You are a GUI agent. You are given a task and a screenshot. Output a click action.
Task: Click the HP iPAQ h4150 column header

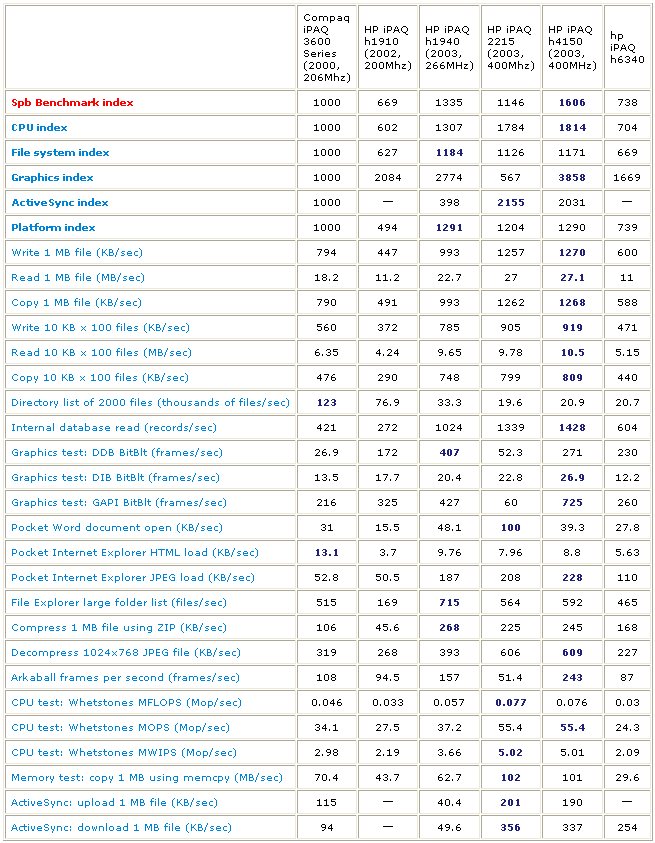click(572, 47)
